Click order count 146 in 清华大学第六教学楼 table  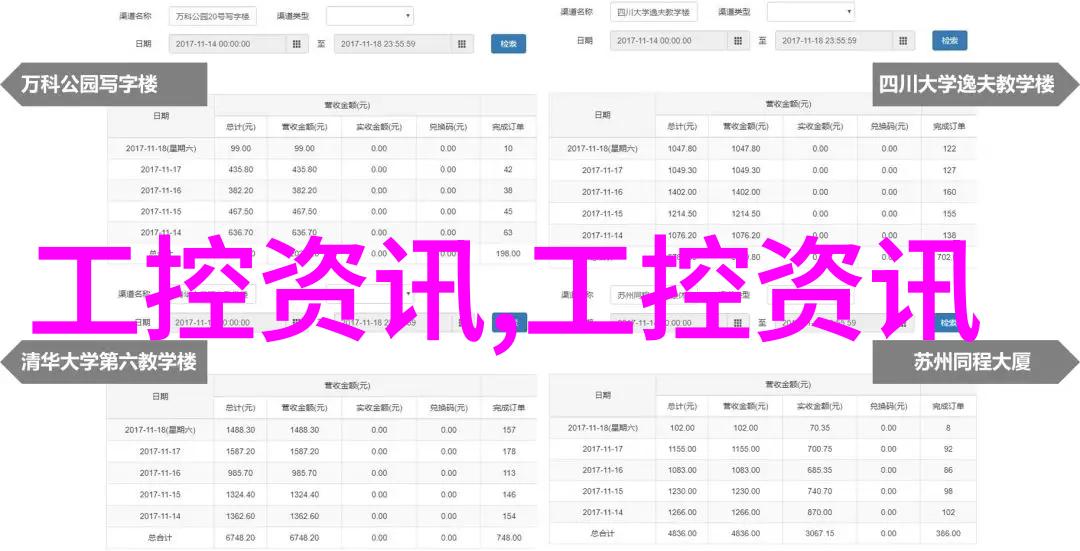[x=508, y=495]
